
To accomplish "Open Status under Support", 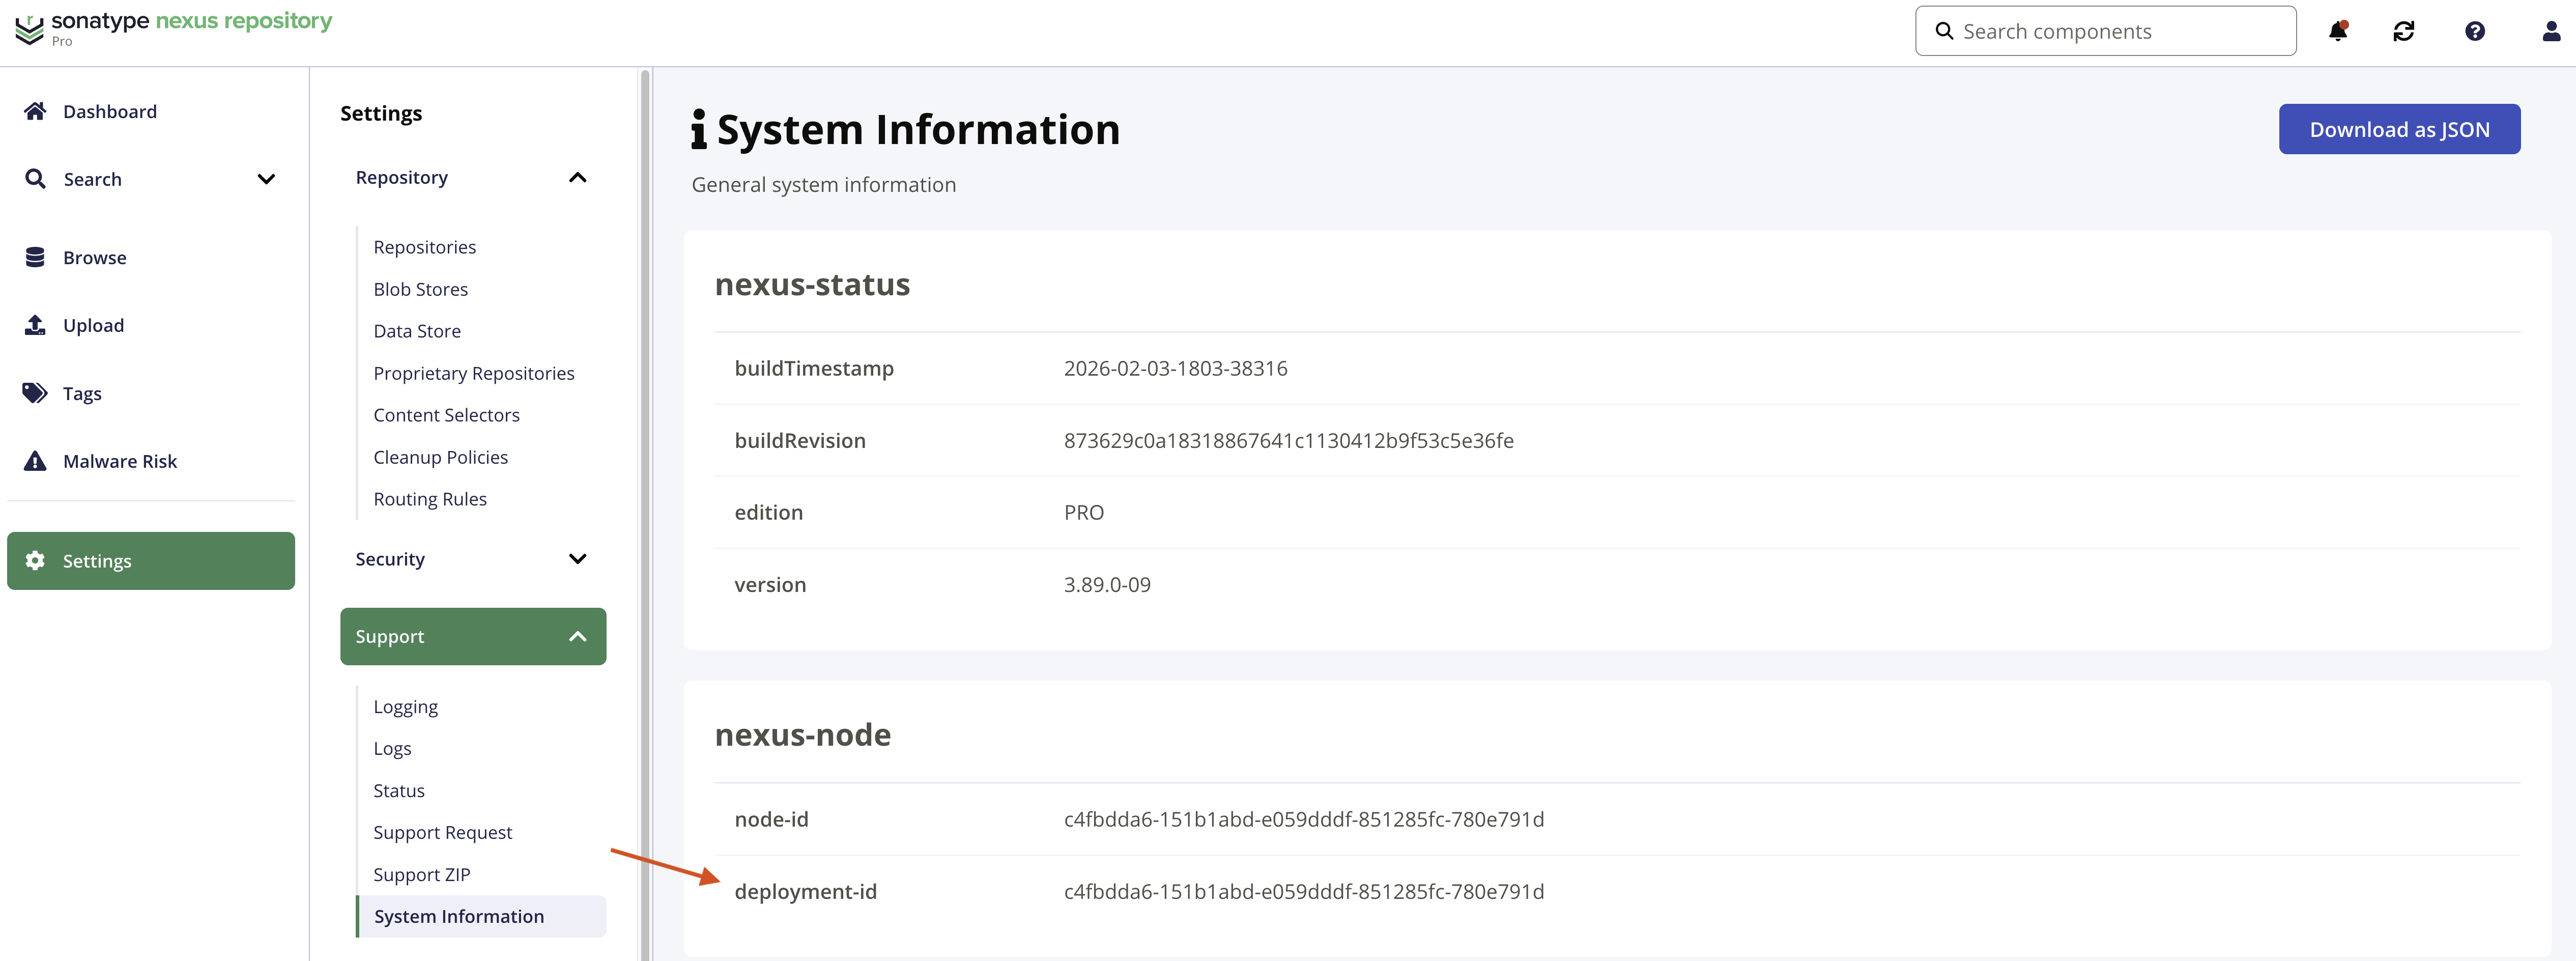I will point(399,791).
